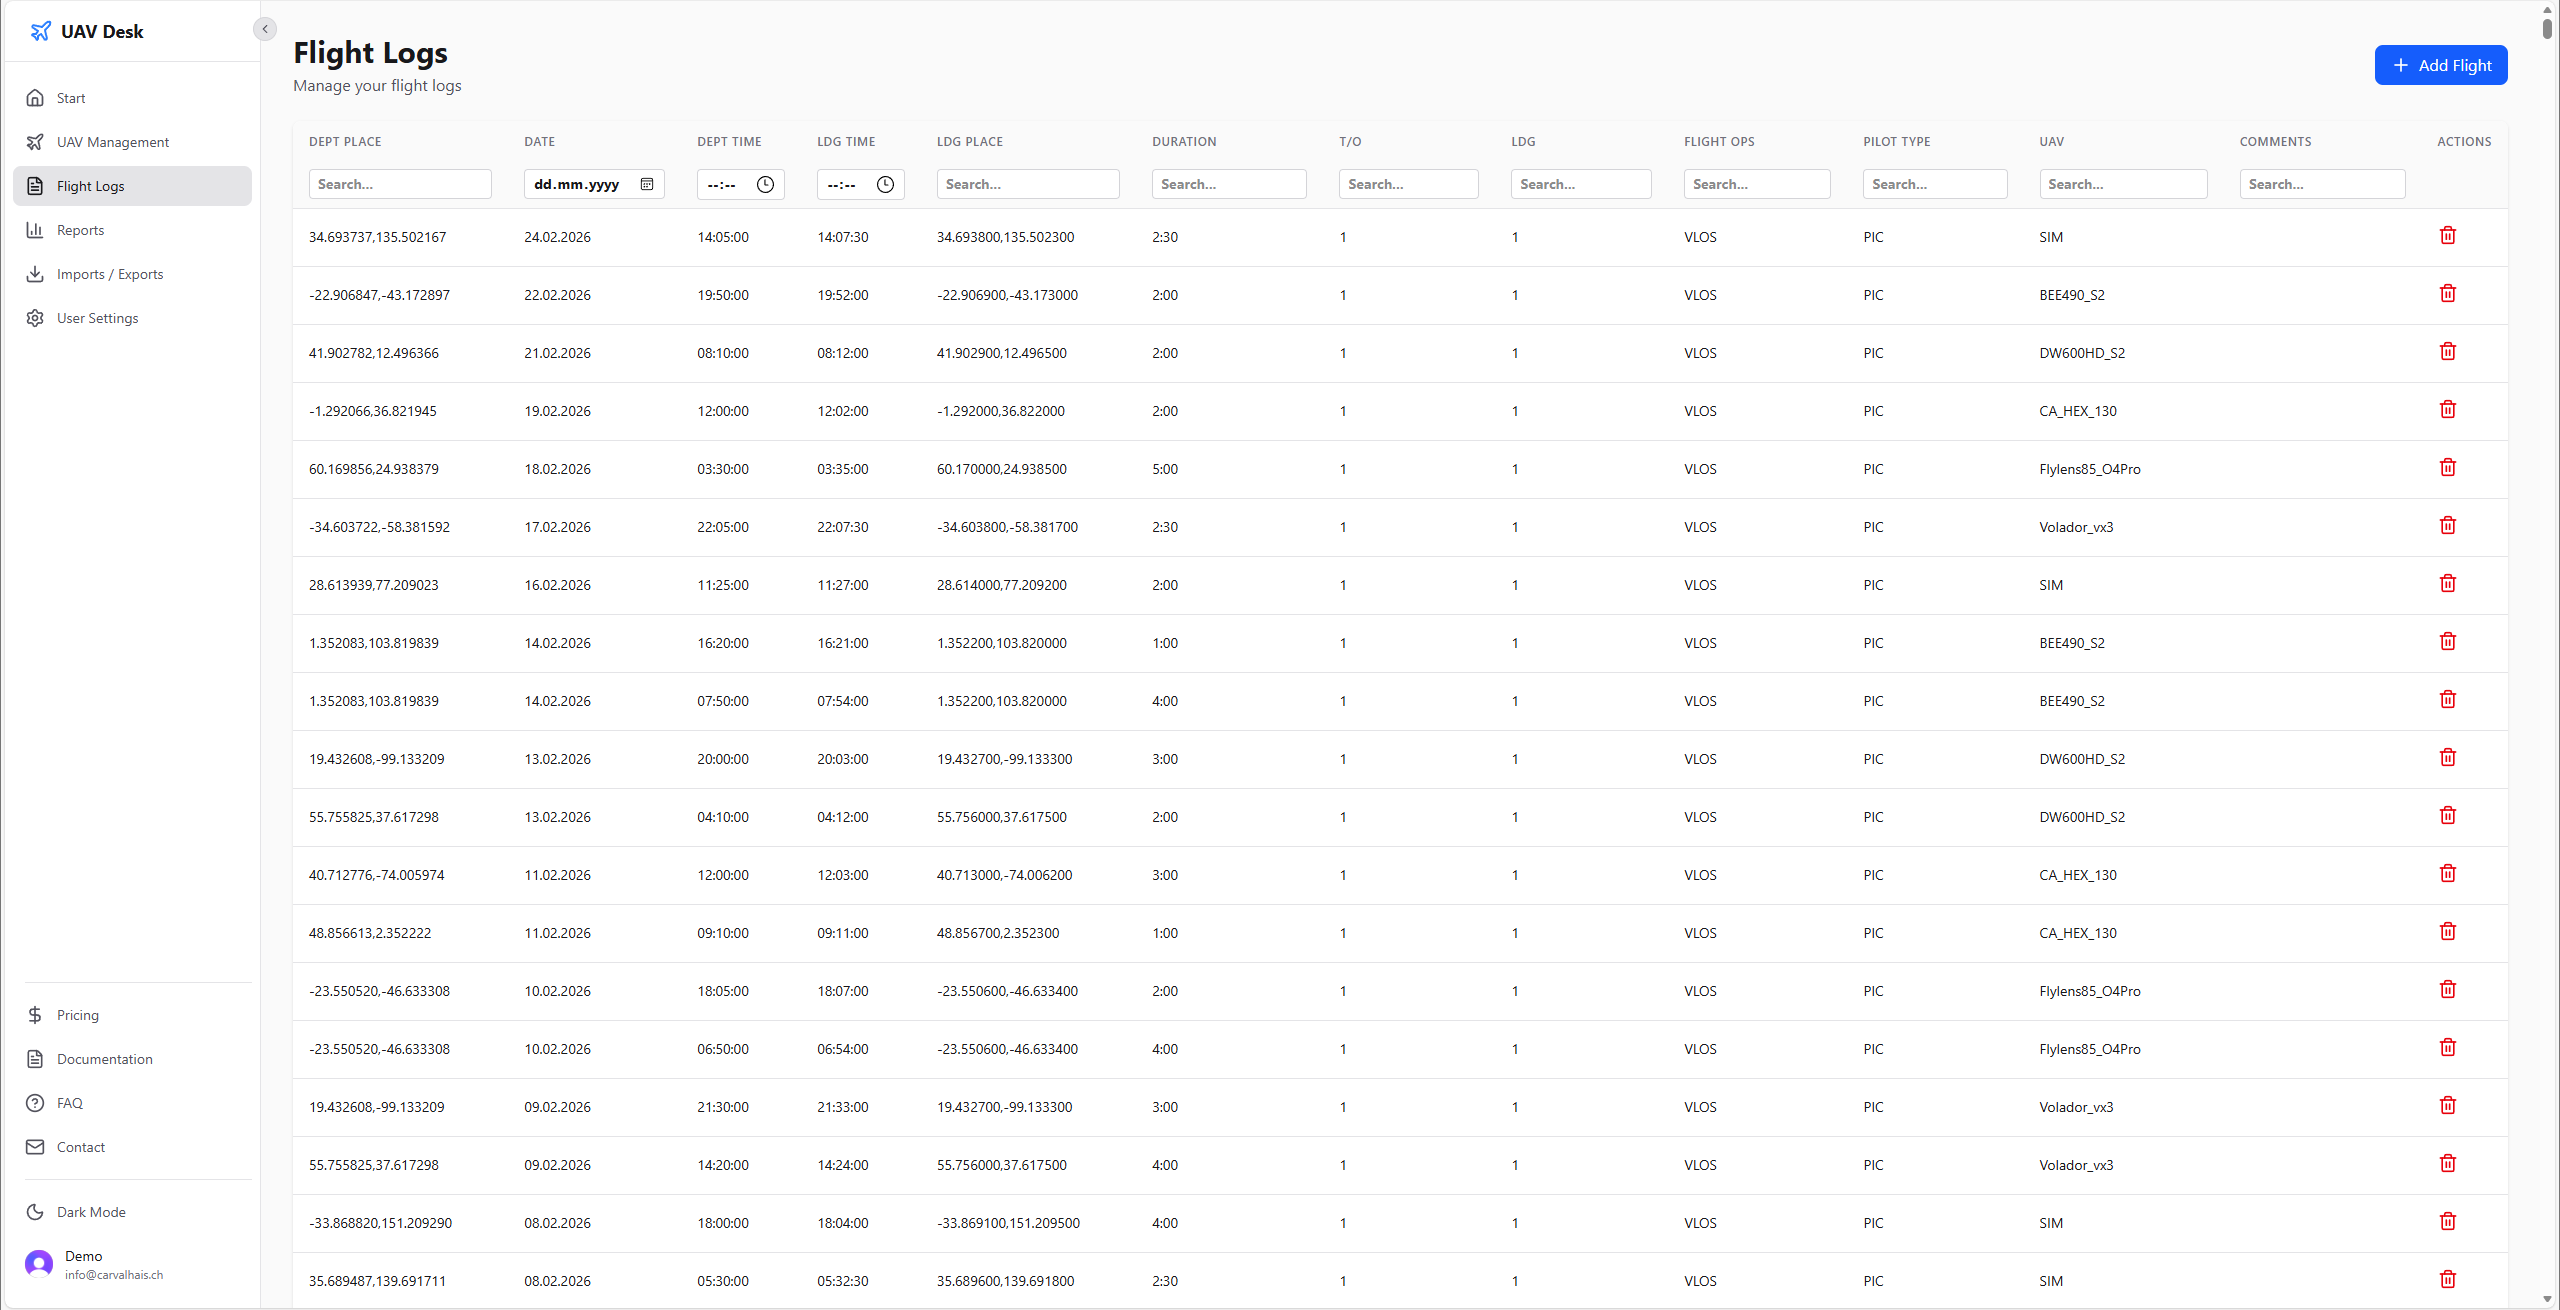The width and height of the screenshot is (2560, 1310).
Task: Focus the date filter dd.mm.yyyy field
Action: (594, 184)
